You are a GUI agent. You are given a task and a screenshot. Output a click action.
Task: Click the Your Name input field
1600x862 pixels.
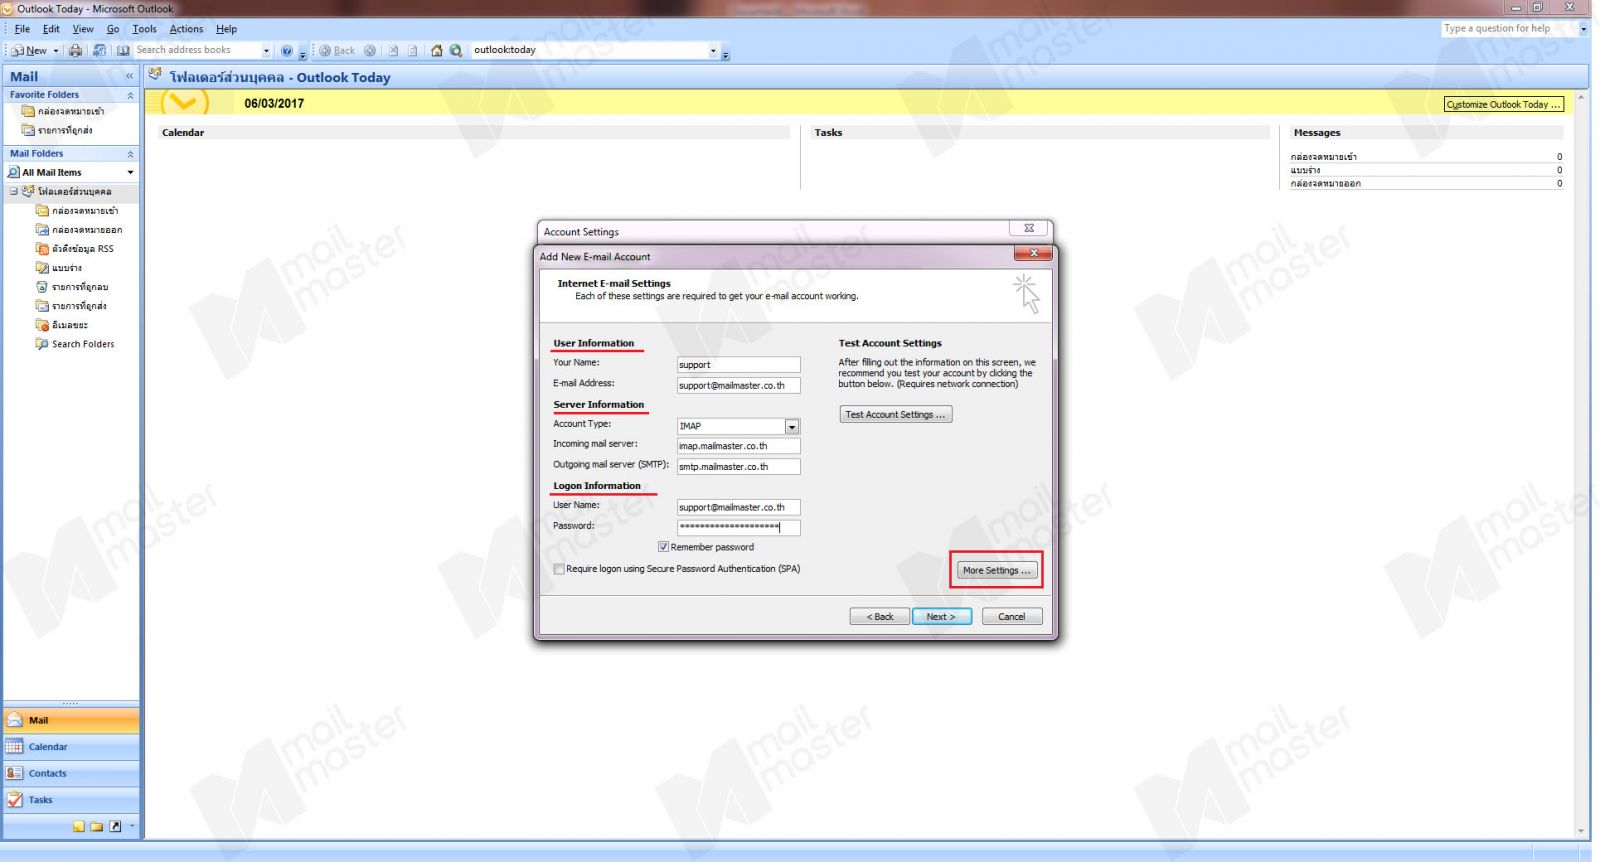pyautogui.click(x=738, y=365)
